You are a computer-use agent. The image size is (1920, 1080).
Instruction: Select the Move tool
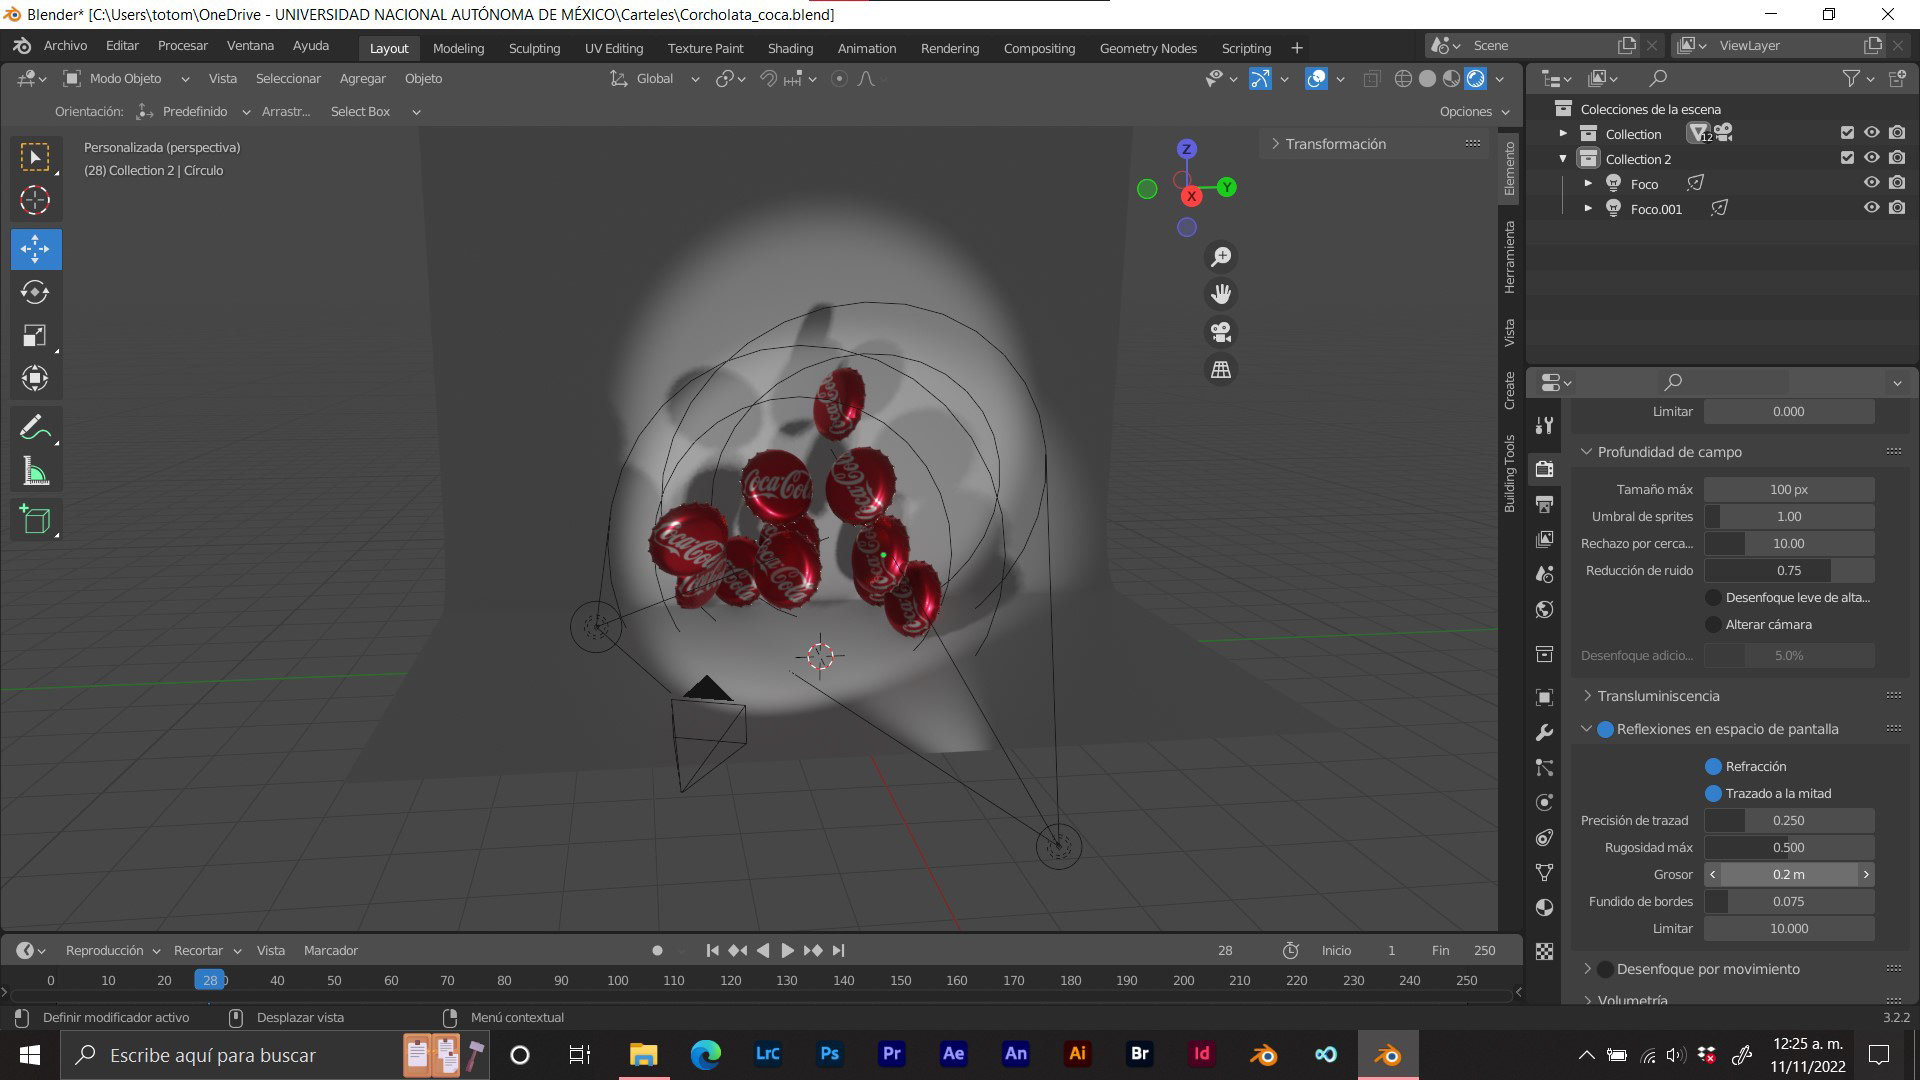[36, 249]
